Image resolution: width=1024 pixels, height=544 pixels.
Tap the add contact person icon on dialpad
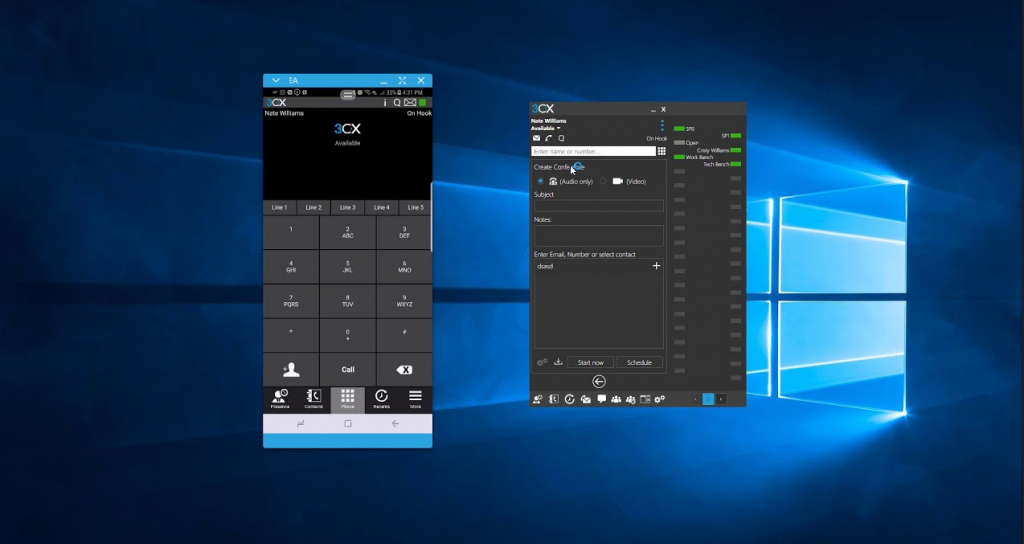tap(291, 370)
